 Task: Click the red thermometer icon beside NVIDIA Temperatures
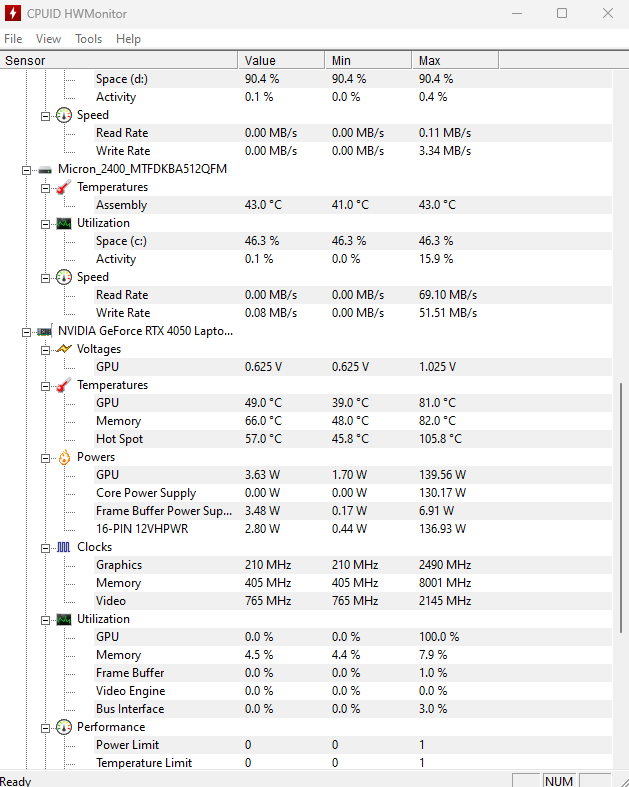tap(64, 385)
